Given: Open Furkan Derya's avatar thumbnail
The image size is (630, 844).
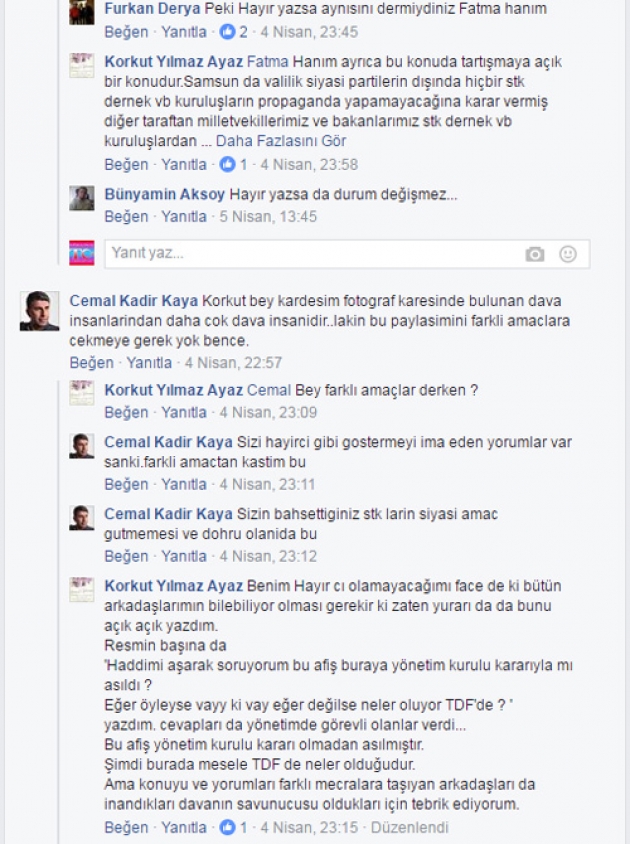Looking at the screenshot, I should 82,12.
